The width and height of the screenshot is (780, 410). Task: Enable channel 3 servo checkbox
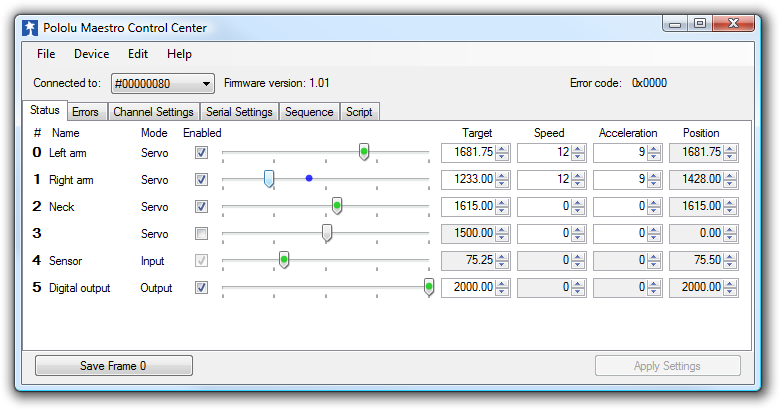(x=201, y=234)
